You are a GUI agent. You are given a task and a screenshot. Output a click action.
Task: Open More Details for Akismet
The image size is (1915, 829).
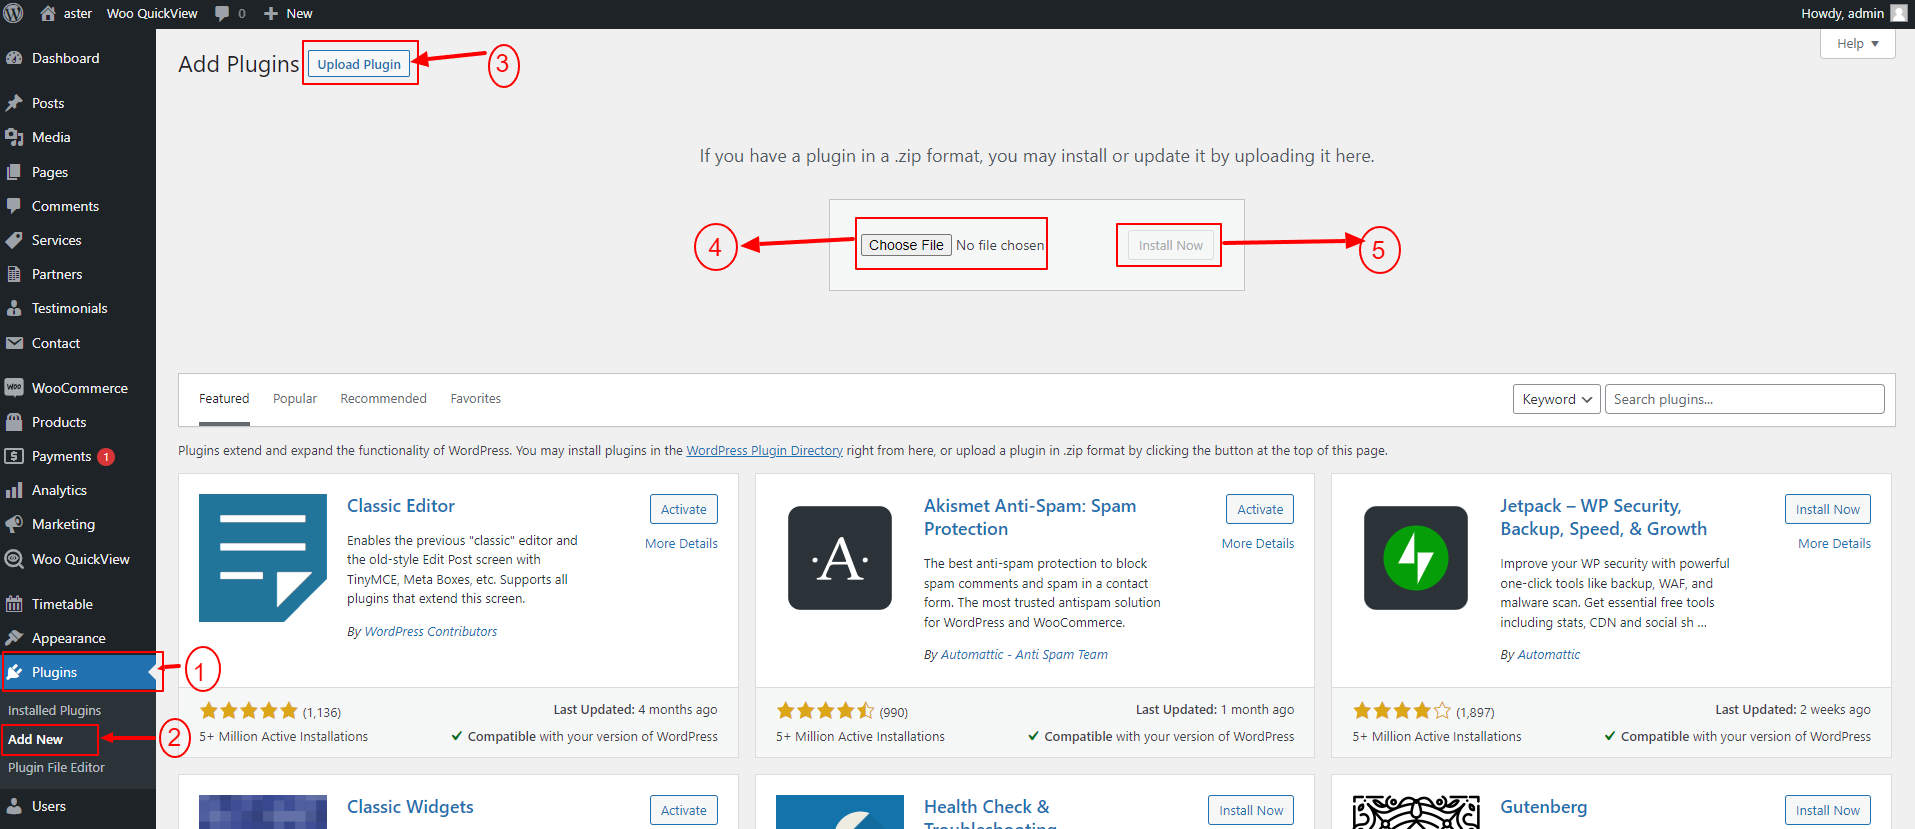pyautogui.click(x=1258, y=543)
